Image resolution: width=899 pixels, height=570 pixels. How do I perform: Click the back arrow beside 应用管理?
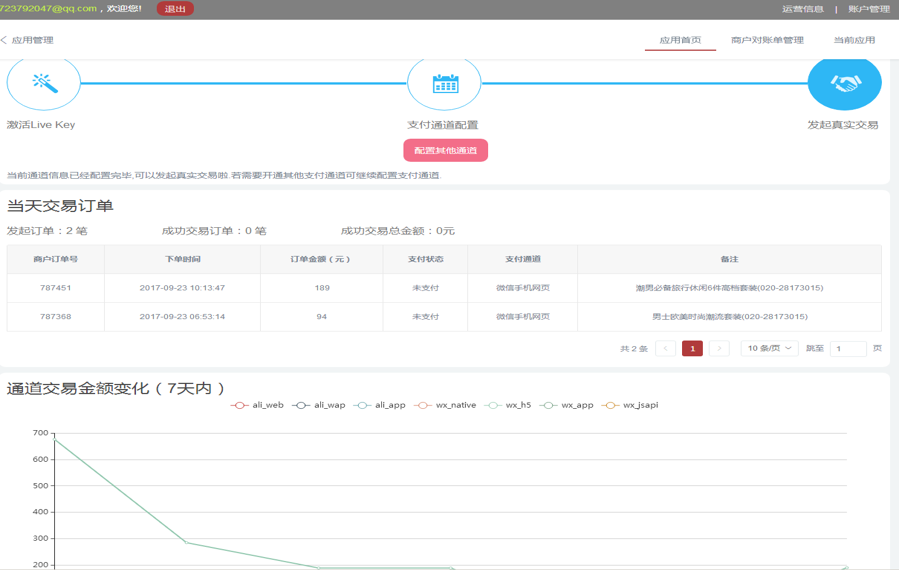click(x=5, y=40)
